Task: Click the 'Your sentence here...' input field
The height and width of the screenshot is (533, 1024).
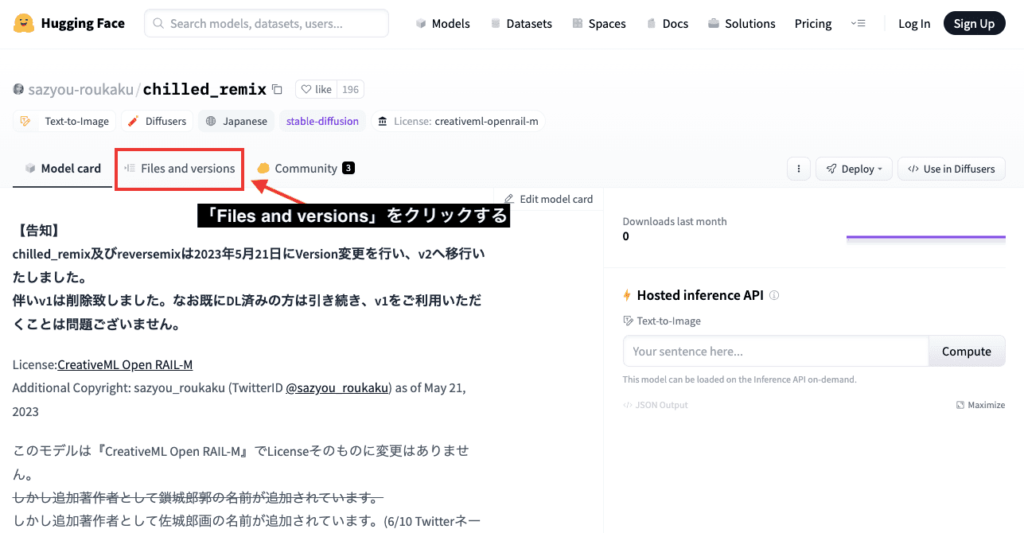Action: point(775,351)
